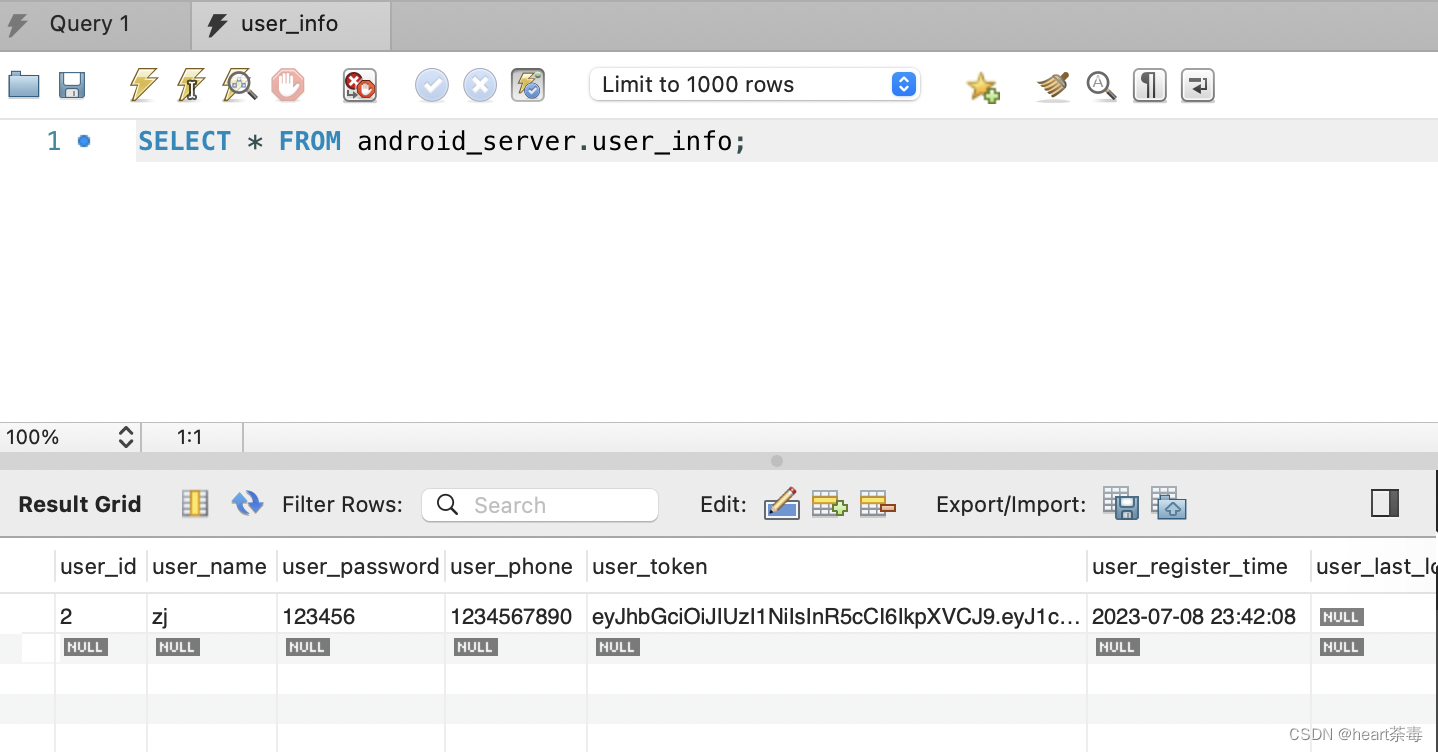Export recordset to an external file
The image size is (1438, 752).
[1120, 504]
